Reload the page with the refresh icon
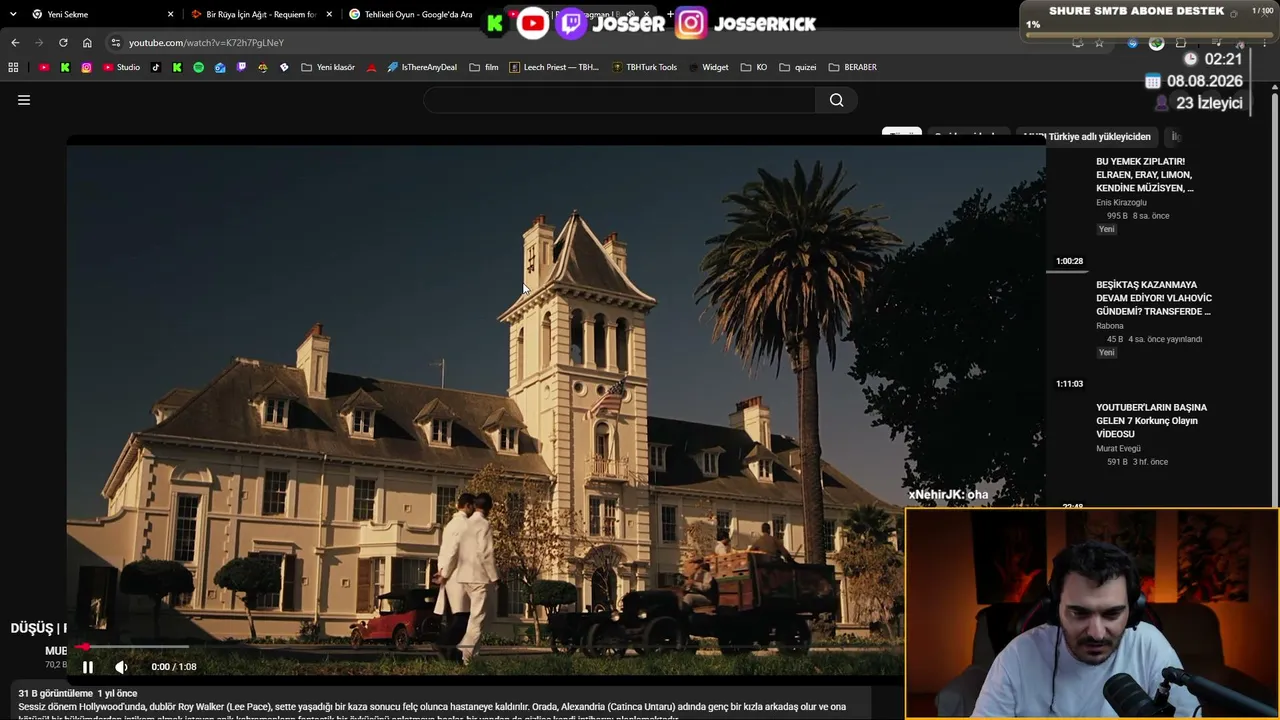 pyautogui.click(x=63, y=43)
